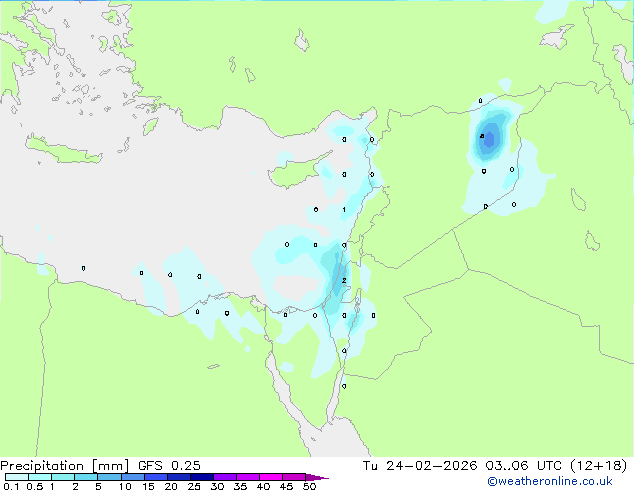The width and height of the screenshot is (634, 490).
Task: Click the legend label '0.5'
Action: pyautogui.click(x=35, y=486)
